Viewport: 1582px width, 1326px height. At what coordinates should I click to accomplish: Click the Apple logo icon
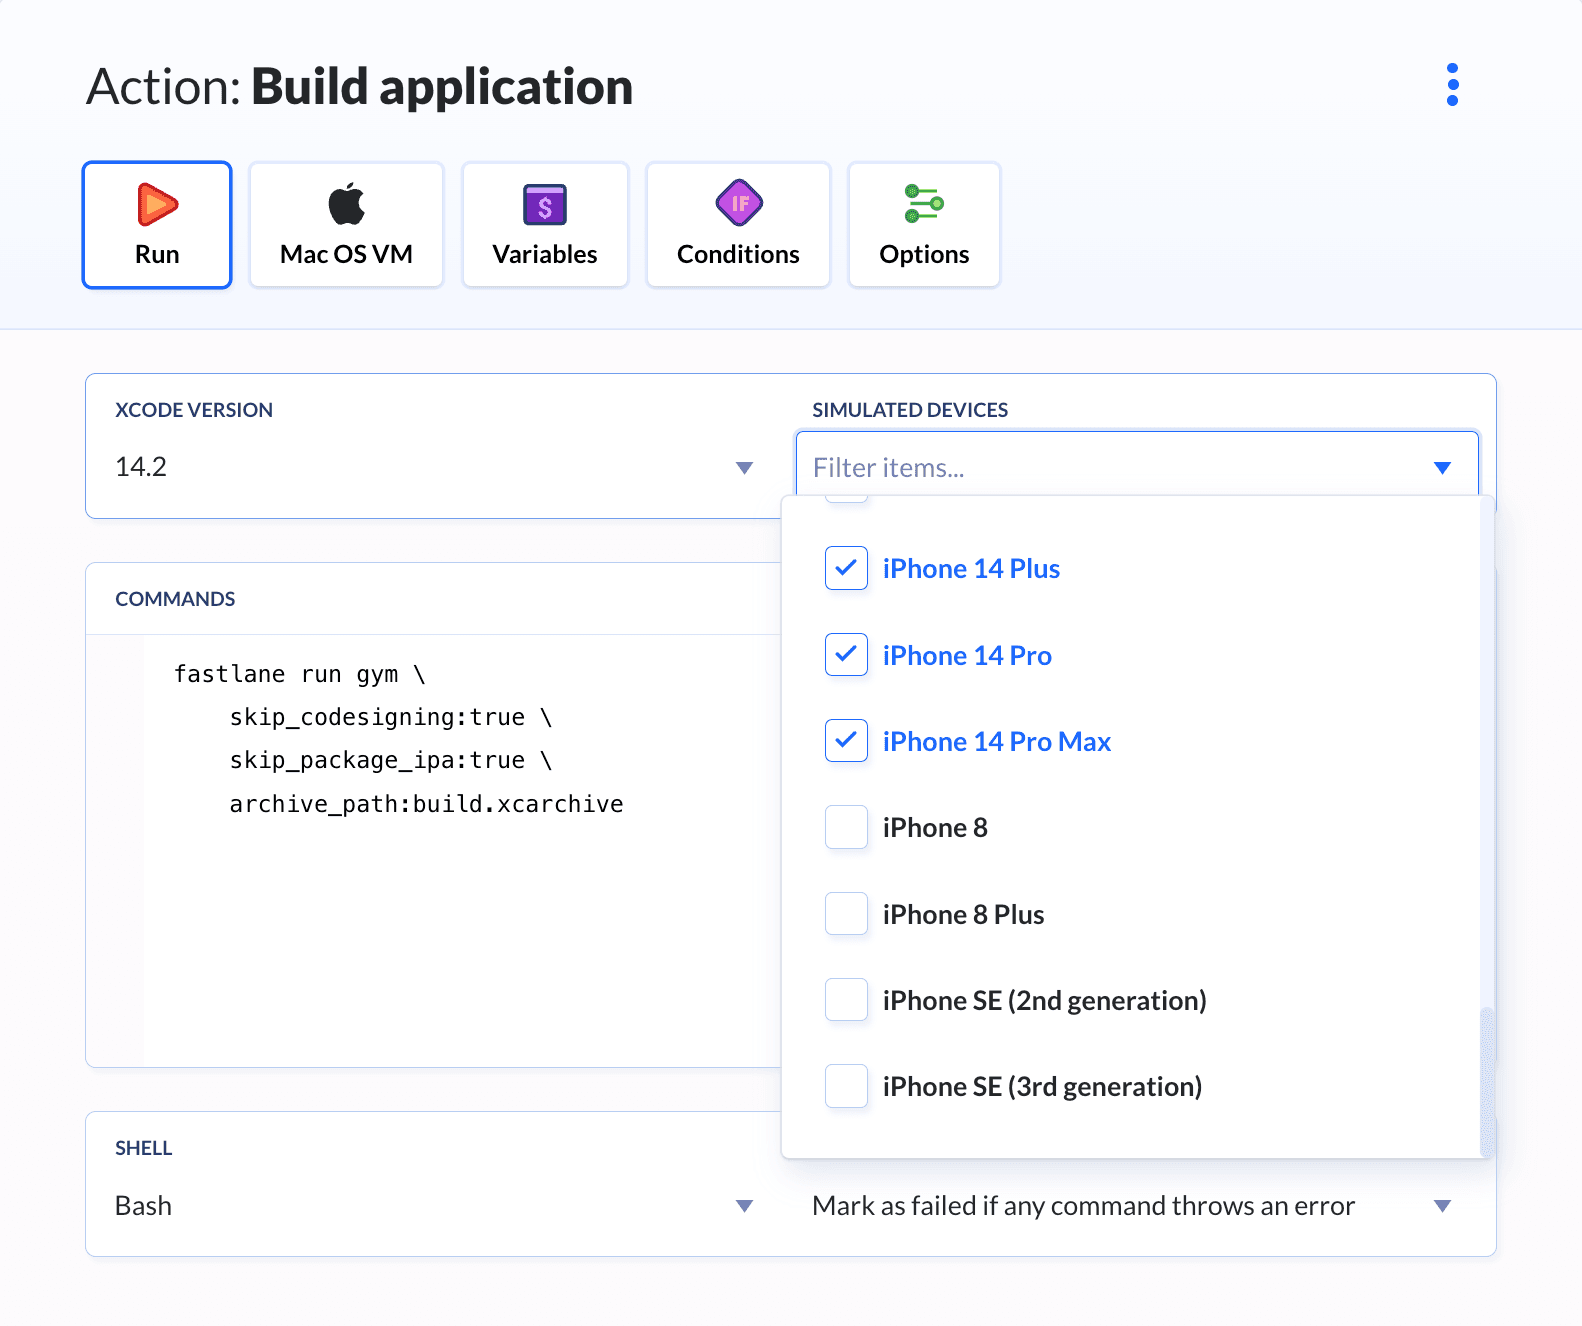347,204
